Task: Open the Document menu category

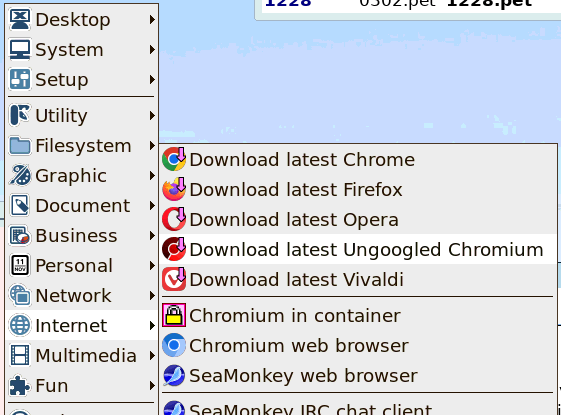Action: click(82, 206)
